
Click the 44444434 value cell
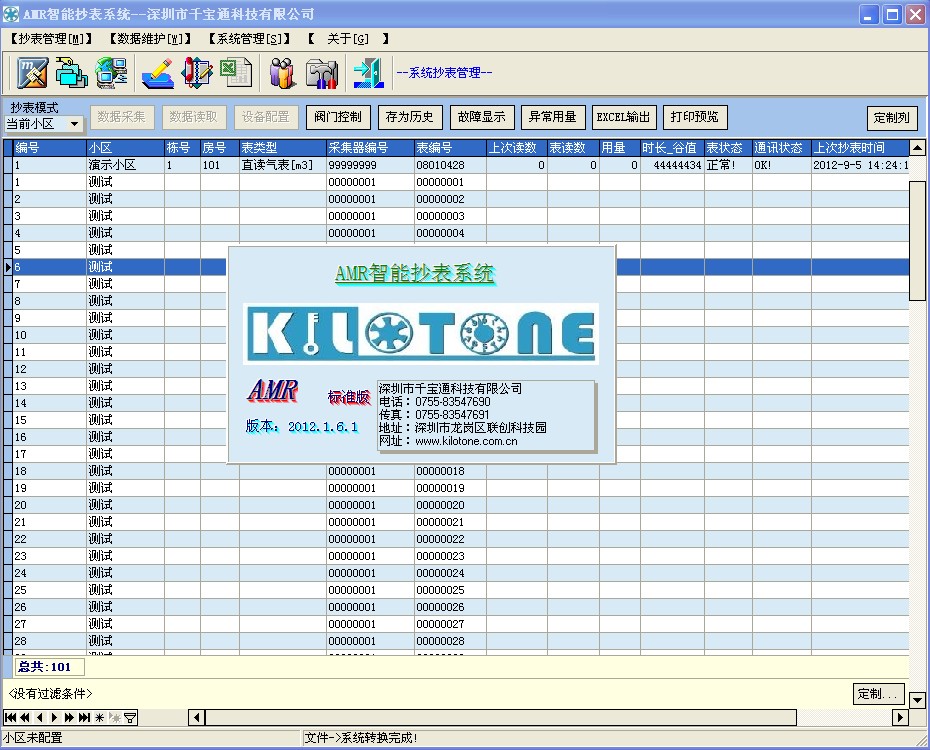click(673, 165)
